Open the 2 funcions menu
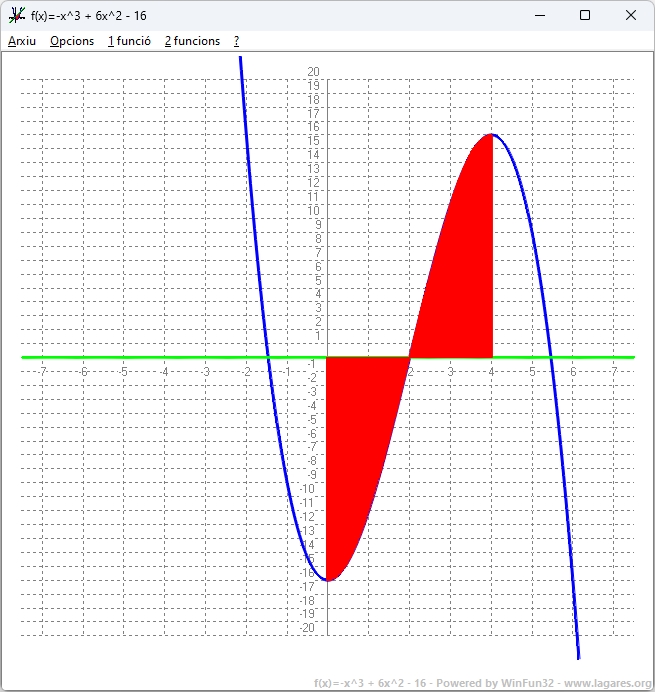This screenshot has width=655, height=692. tap(192, 41)
